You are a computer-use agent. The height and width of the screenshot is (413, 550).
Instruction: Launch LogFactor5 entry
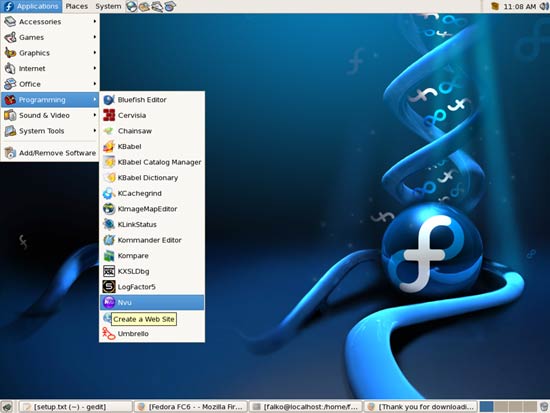click(x=152, y=287)
